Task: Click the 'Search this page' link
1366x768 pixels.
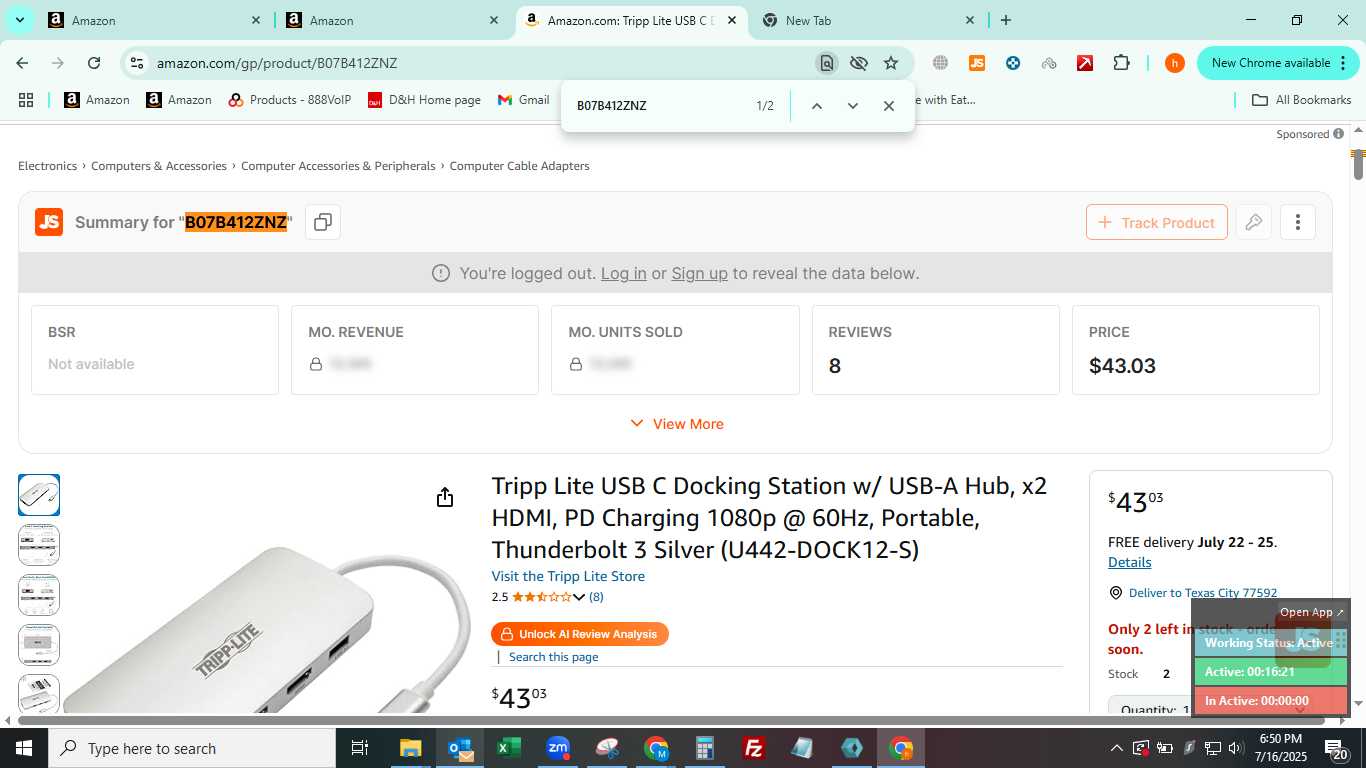Action: [x=553, y=657]
